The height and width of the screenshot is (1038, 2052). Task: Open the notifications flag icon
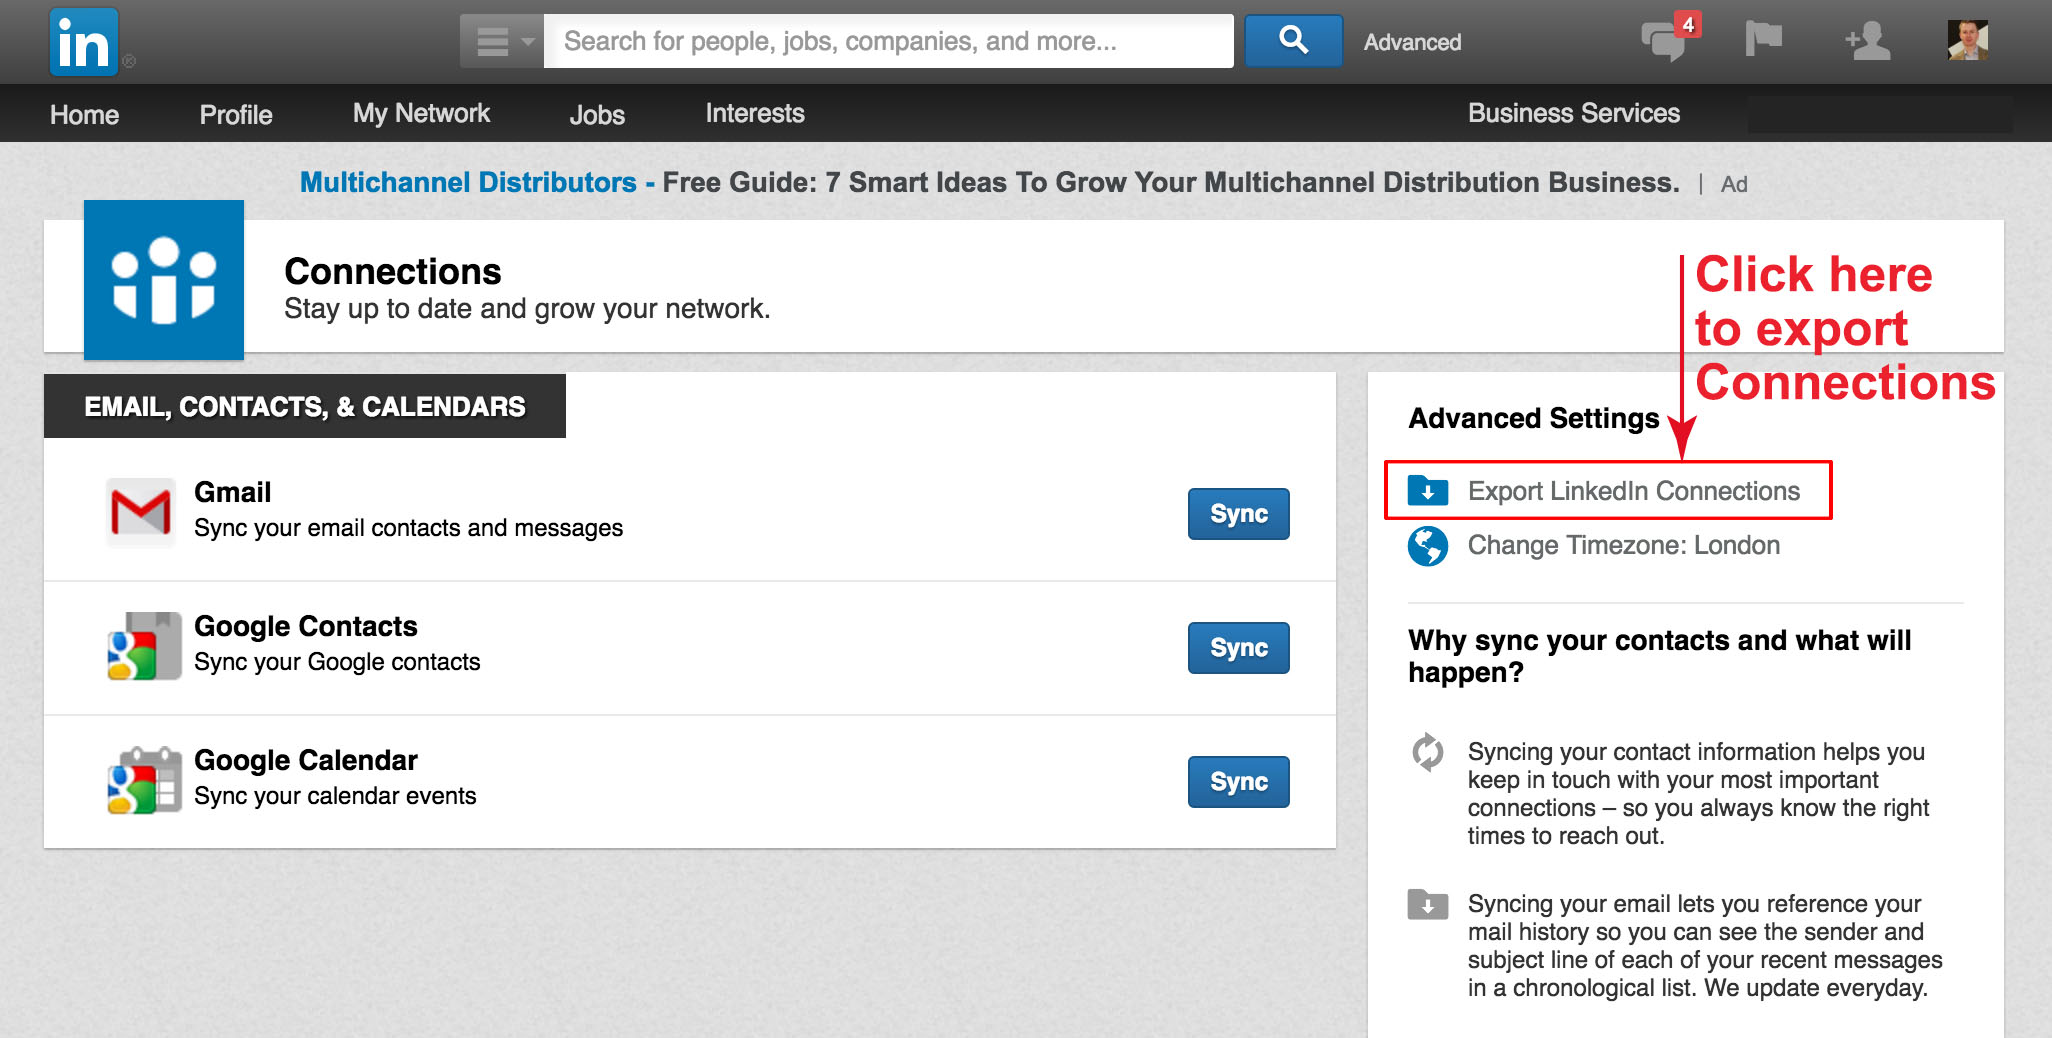tap(1763, 40)
